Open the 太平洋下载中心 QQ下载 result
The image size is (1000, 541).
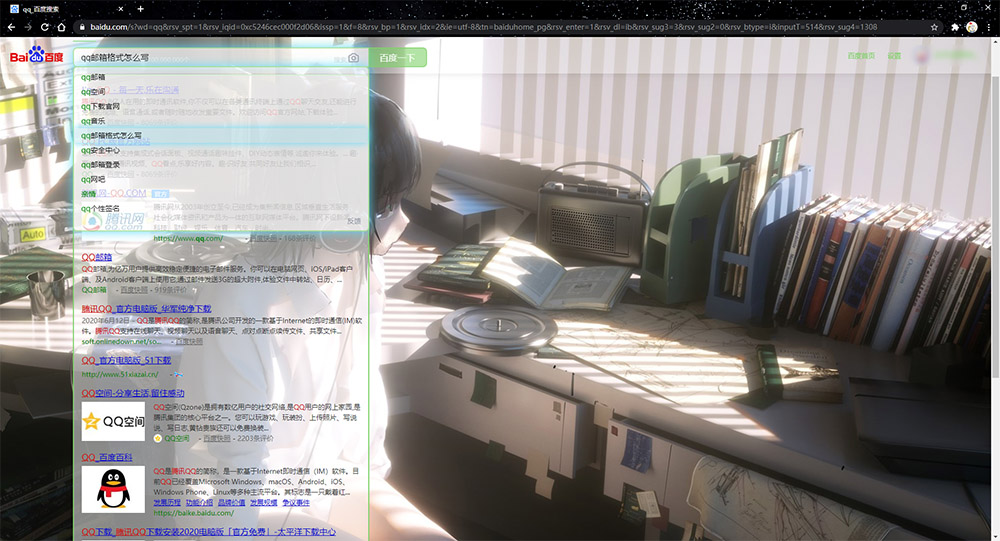click(x=209, y=532)
